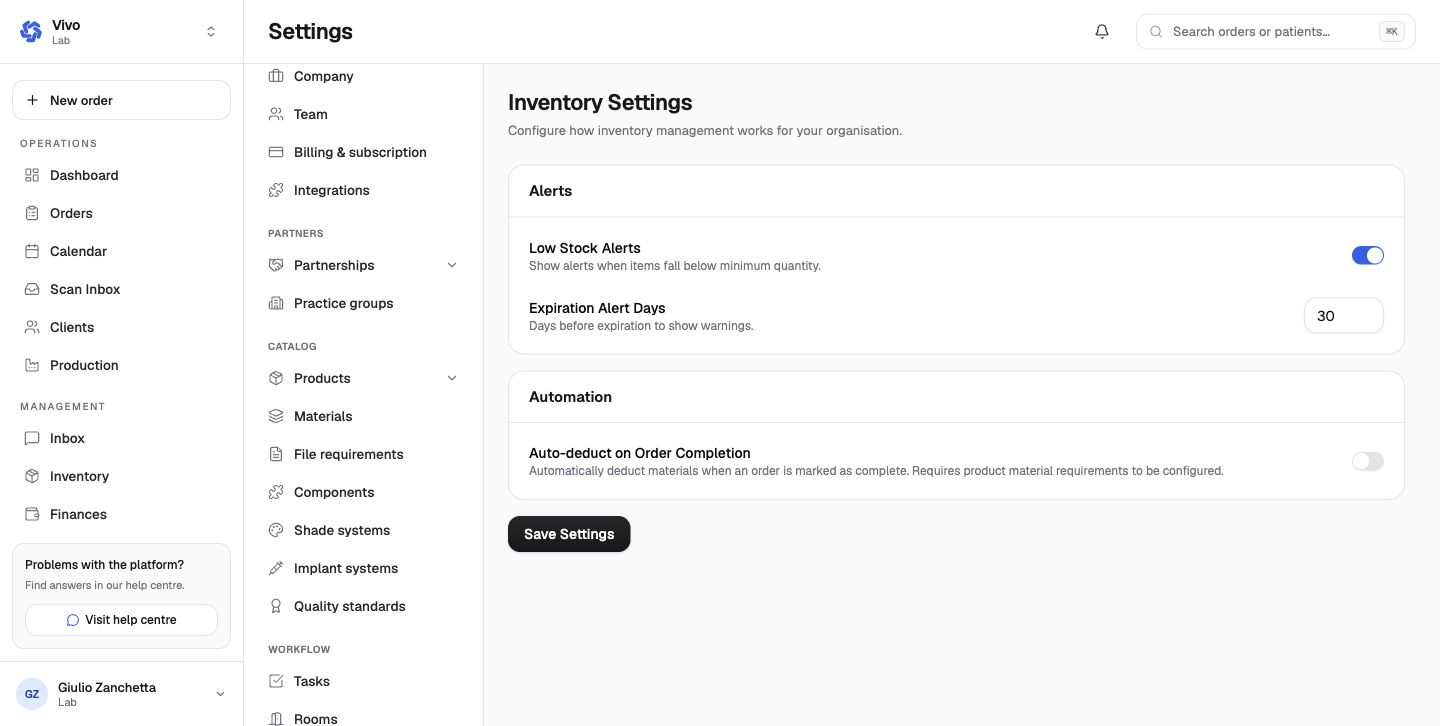This screenshot has height=726, width=1440.
Task: Click the Orders clipboard icon
Action: click(32, 213)
